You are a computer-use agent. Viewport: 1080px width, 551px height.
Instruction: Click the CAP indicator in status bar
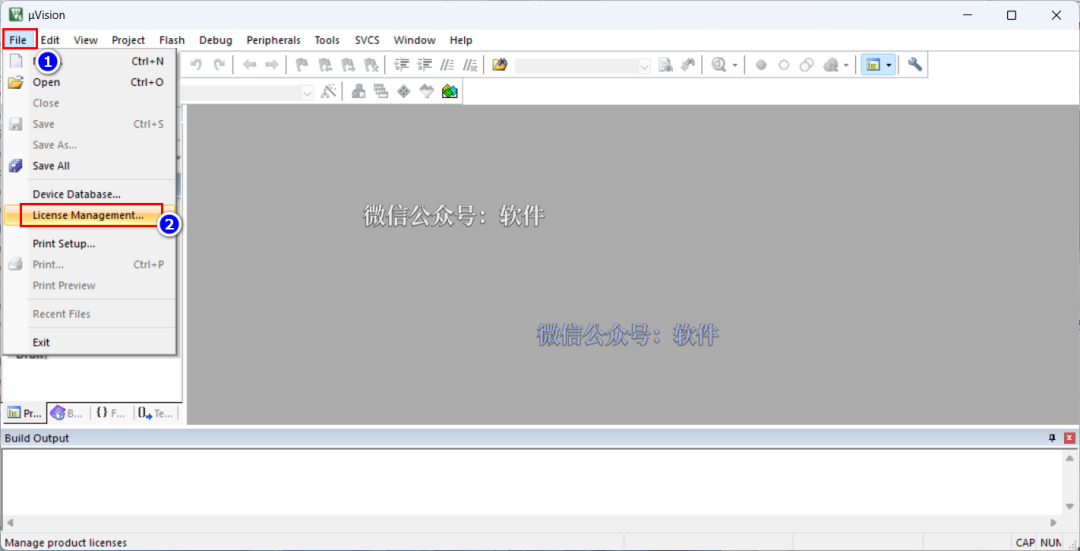coord(1024,543)
